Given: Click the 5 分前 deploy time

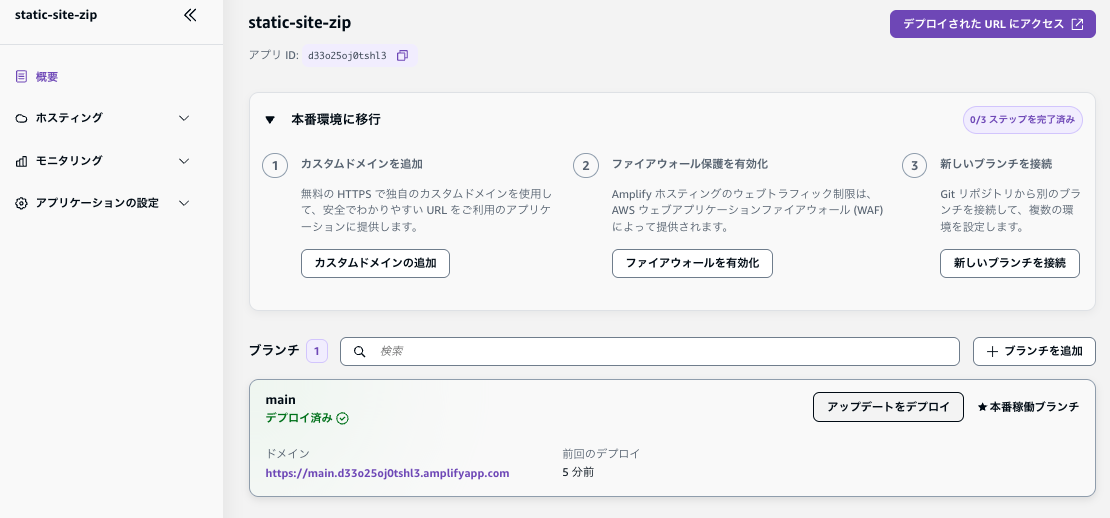Looking at the screenshot, I should pyautogui.click(x=578, y=473).
